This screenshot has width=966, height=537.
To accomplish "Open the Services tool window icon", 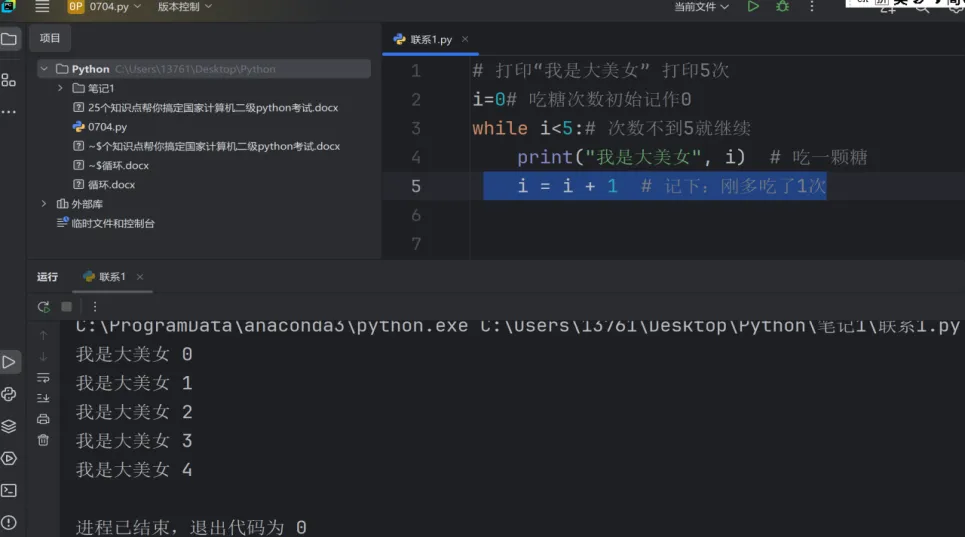I will pos(9,459).
